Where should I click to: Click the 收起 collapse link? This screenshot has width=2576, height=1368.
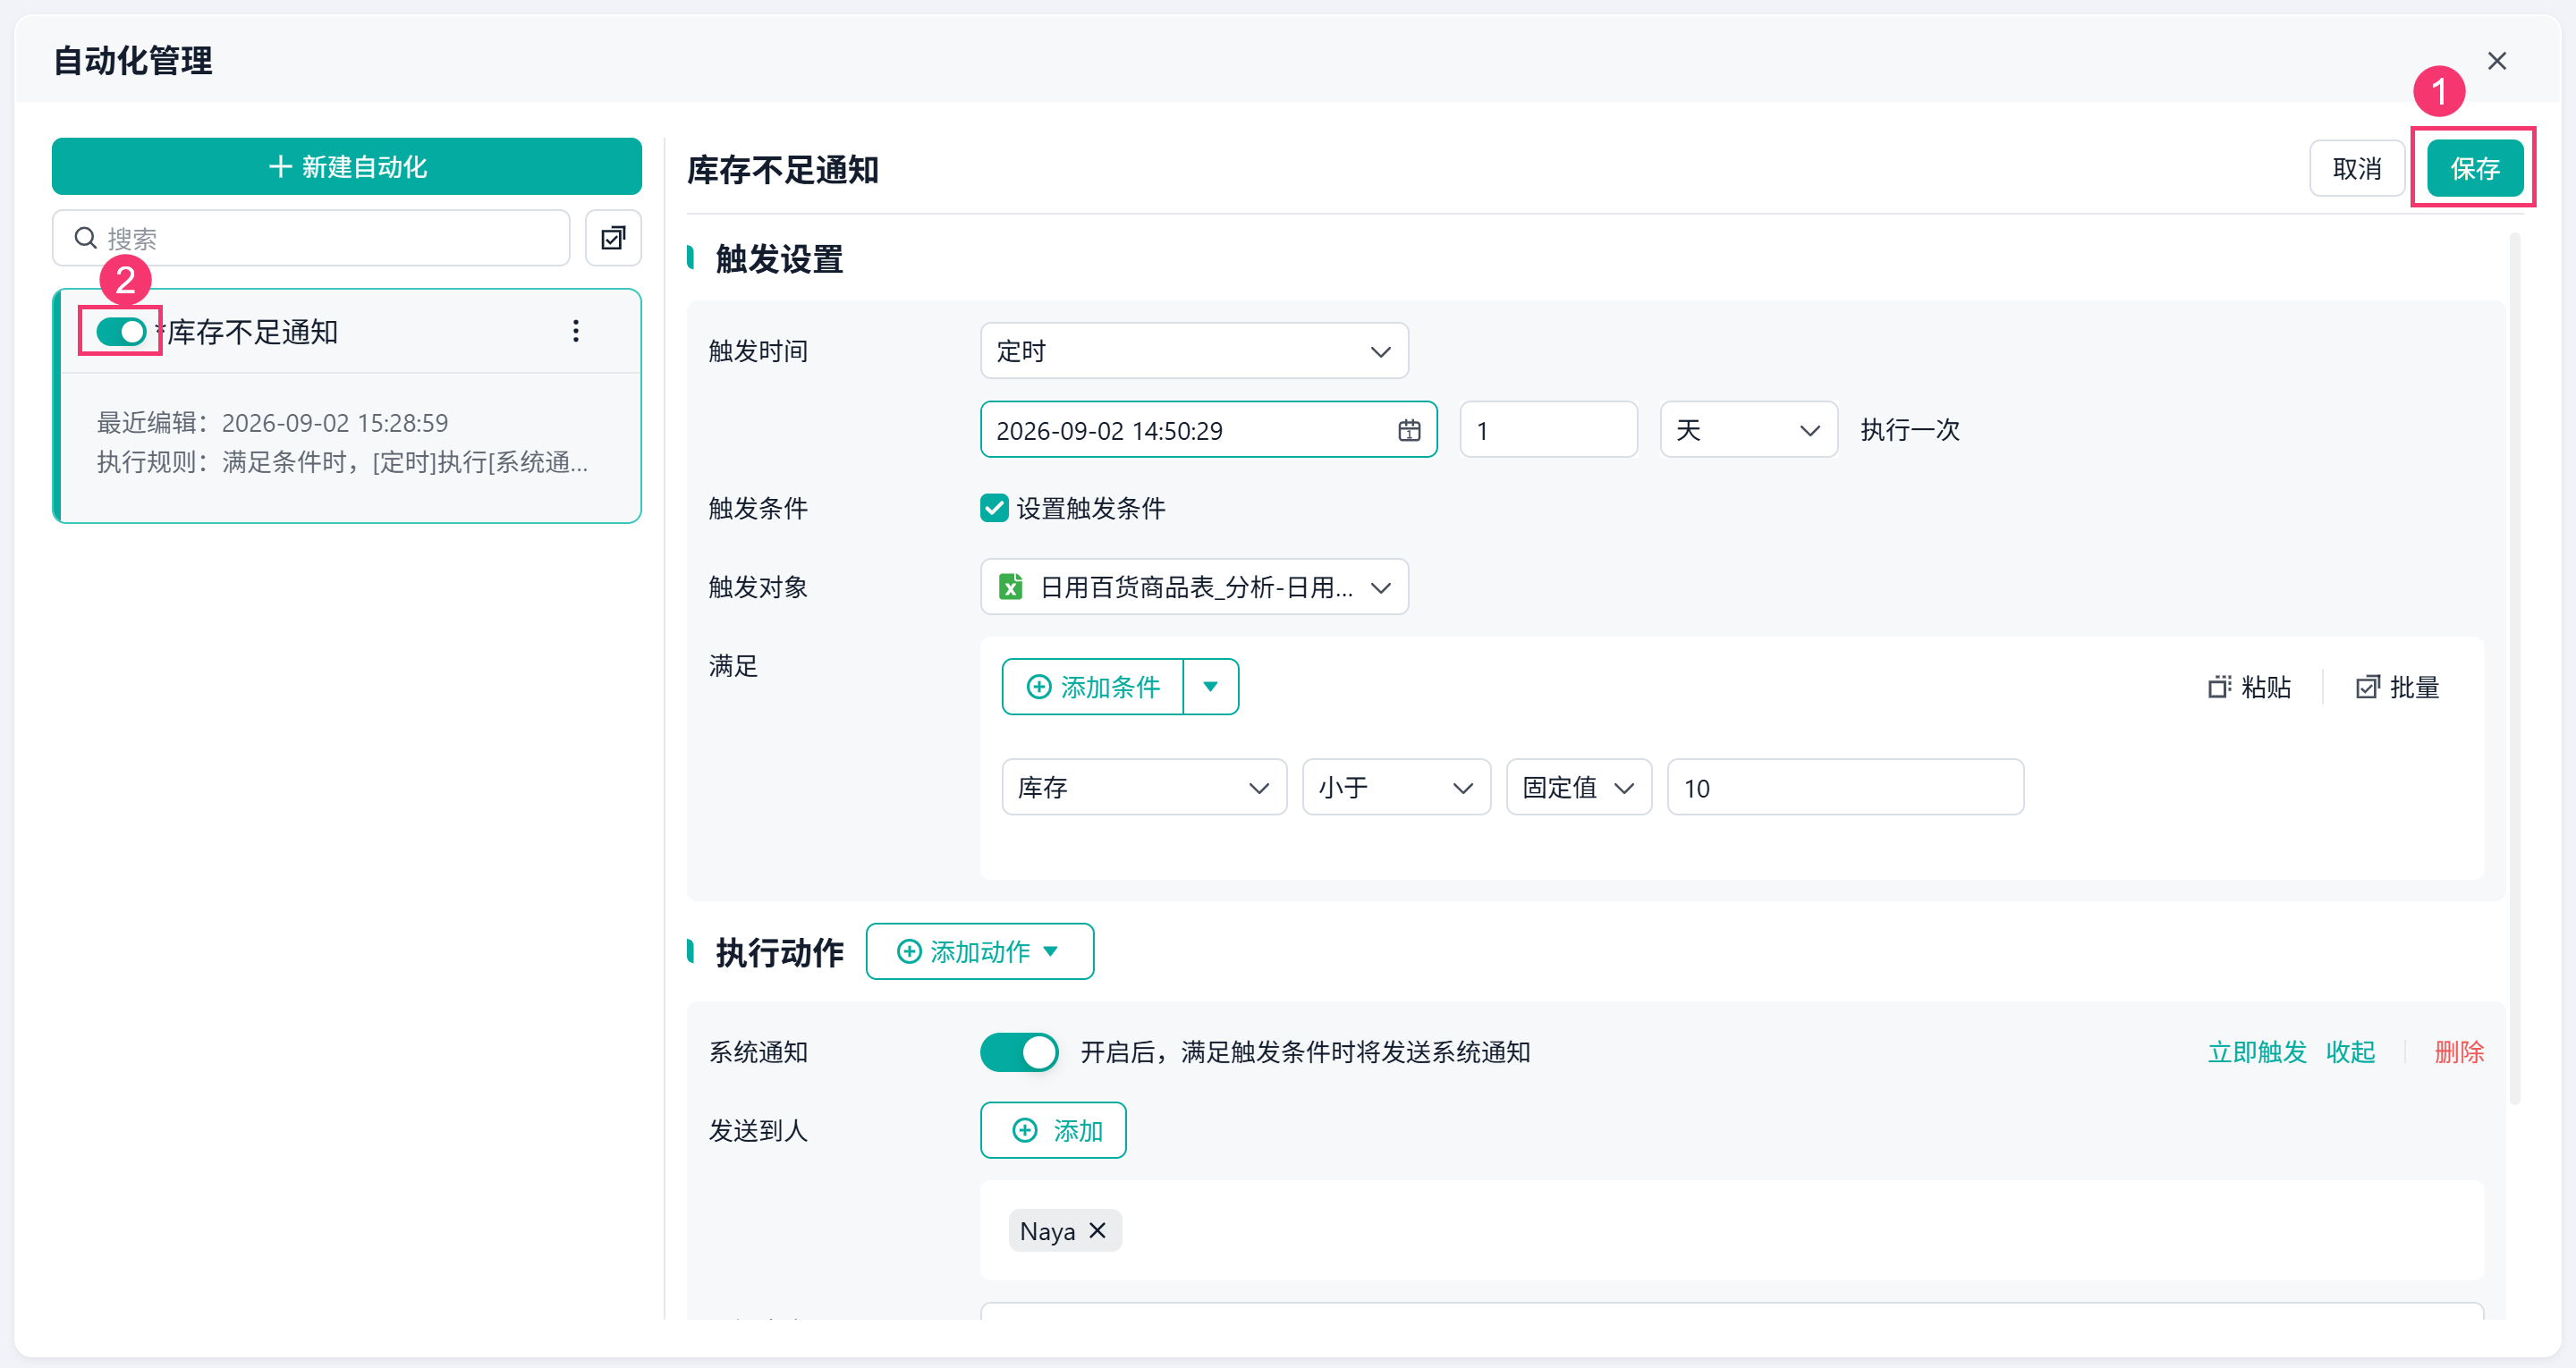(2350, 1052)
